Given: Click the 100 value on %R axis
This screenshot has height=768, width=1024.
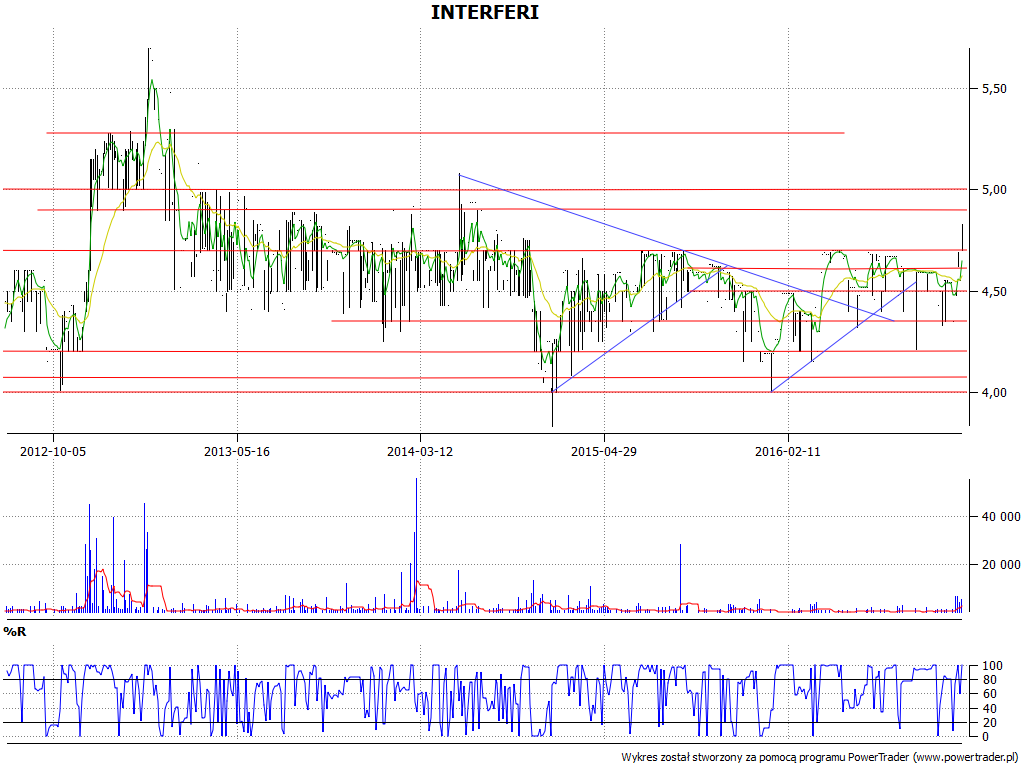Looking at the screenshot, I should tap(991, 666).
